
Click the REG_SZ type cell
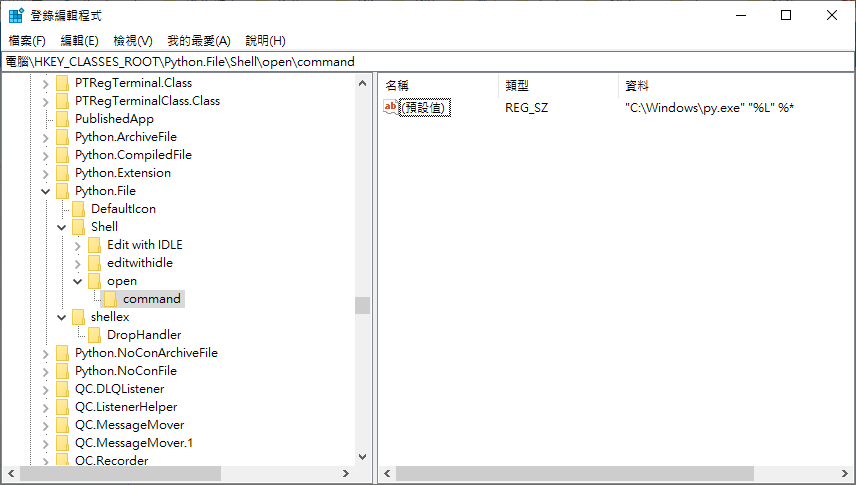(x=526, y=108)
